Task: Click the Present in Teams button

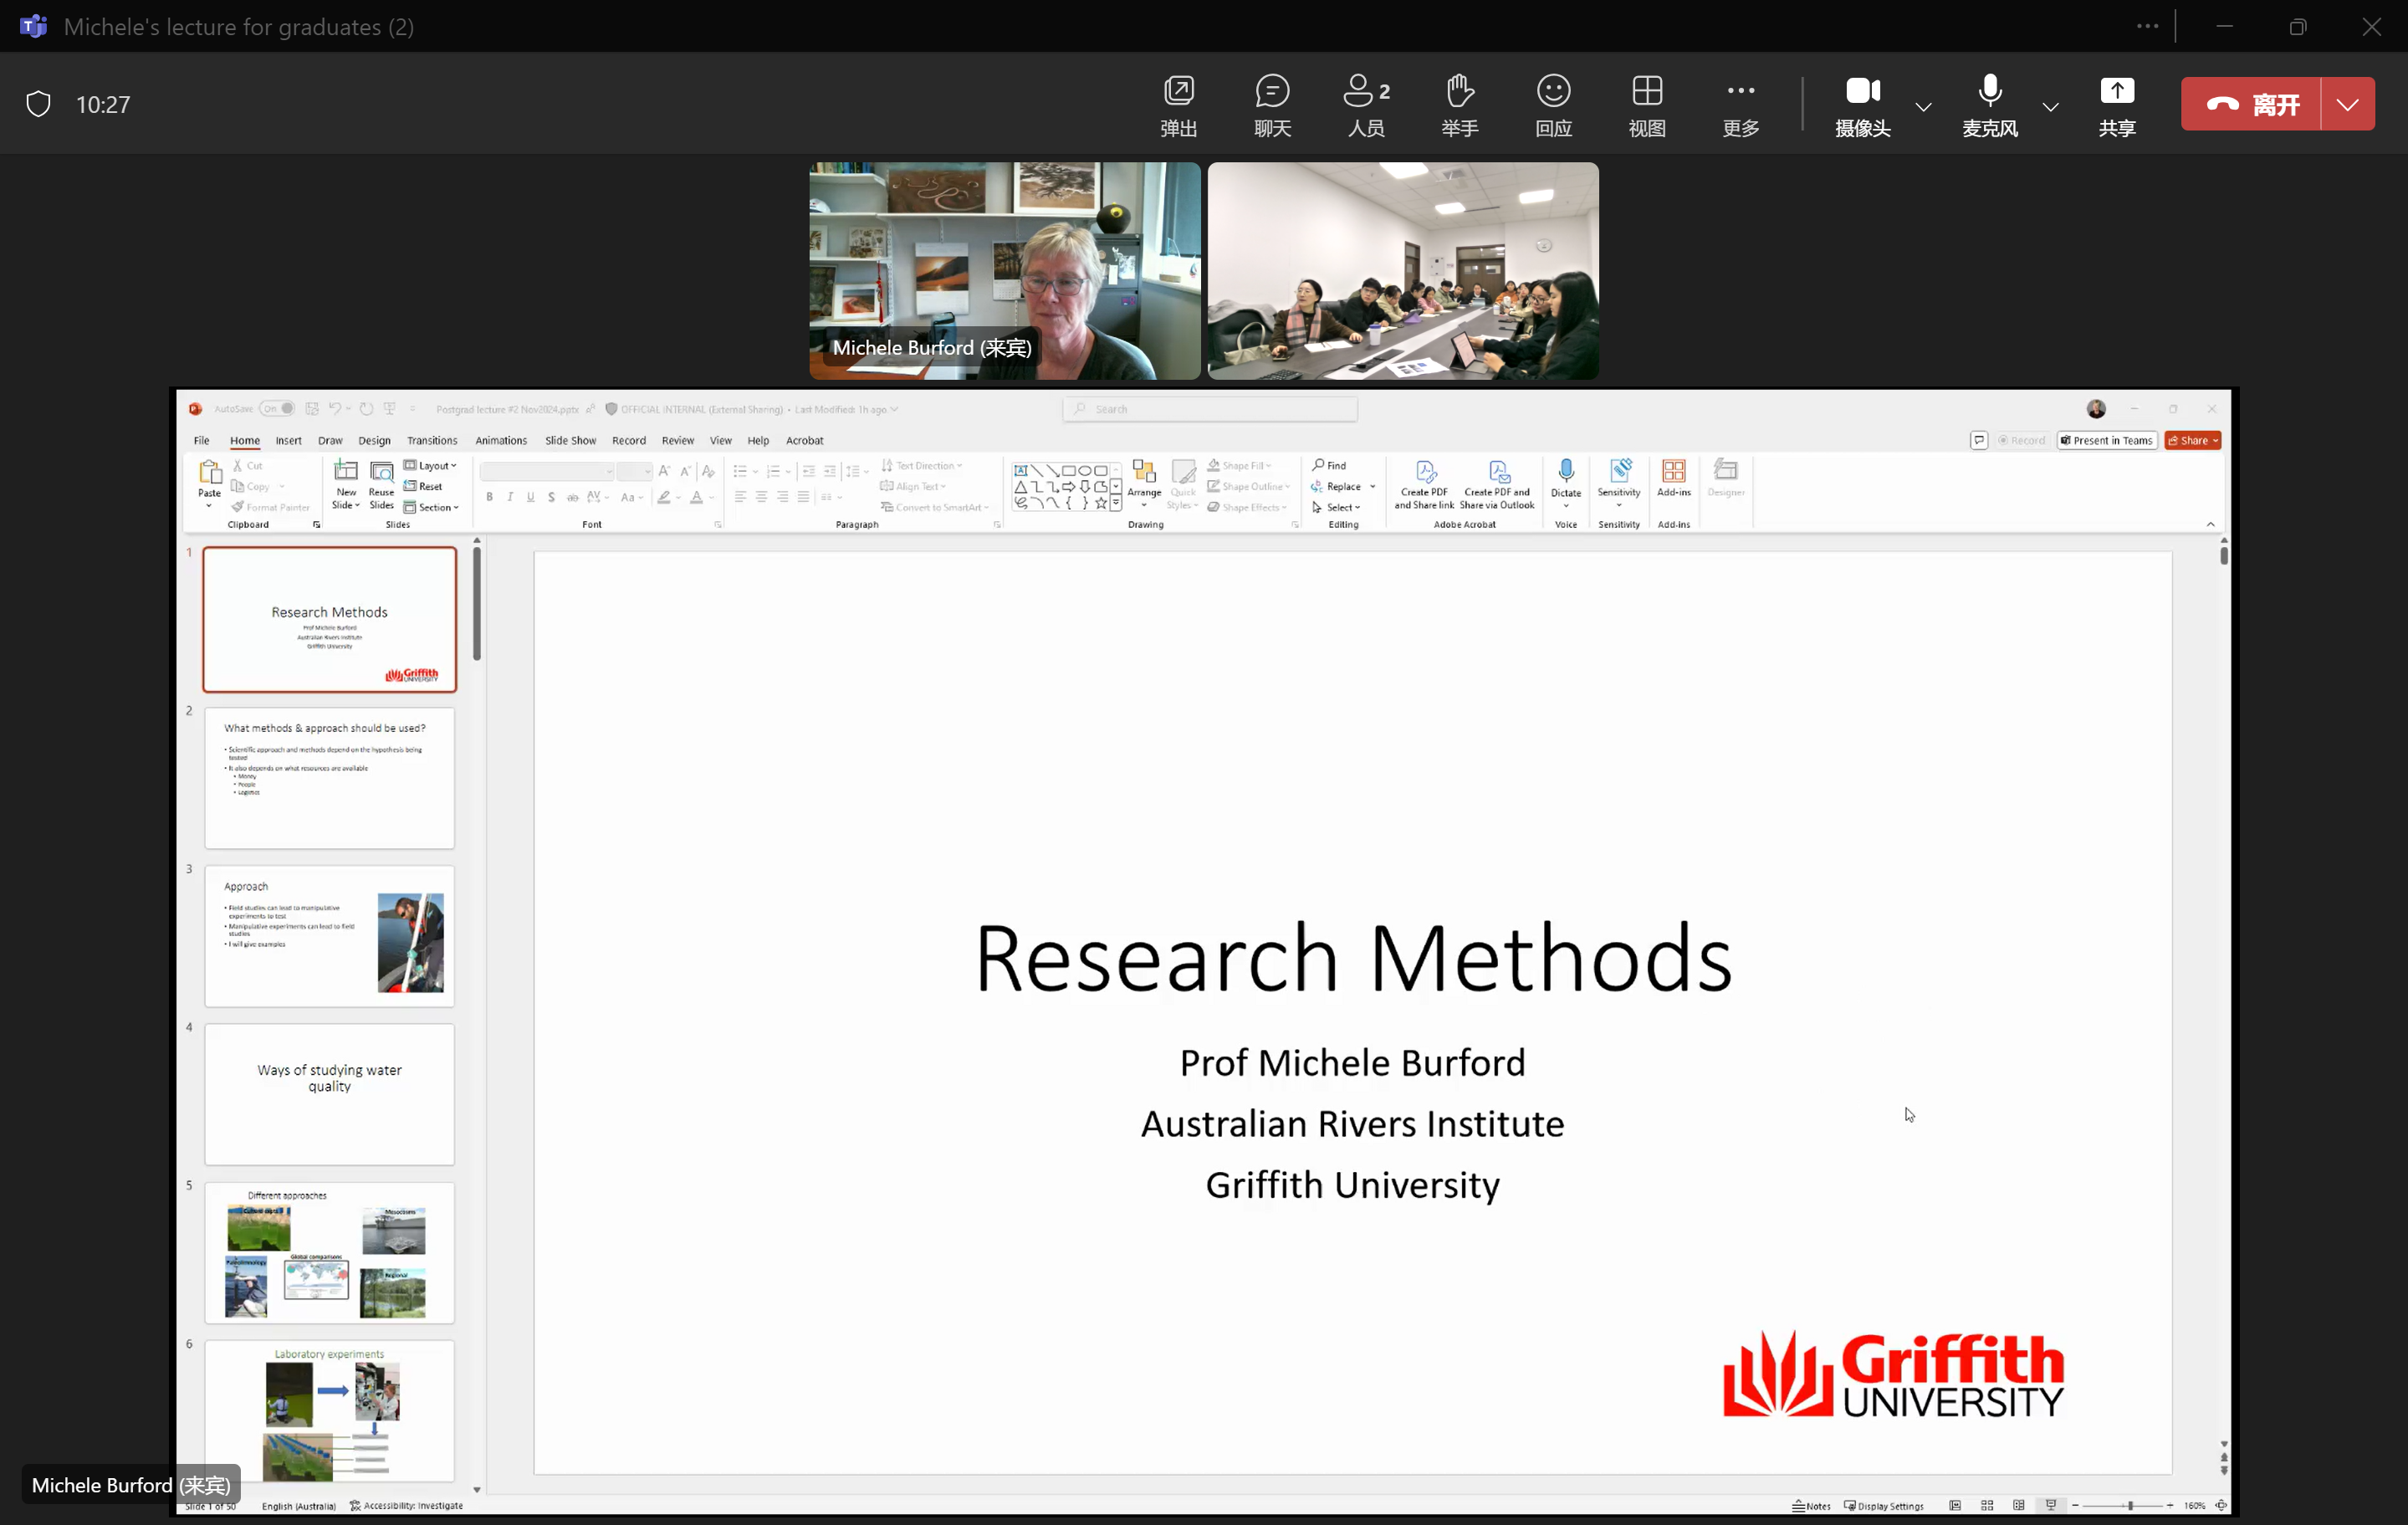Action: point(2106,440)
